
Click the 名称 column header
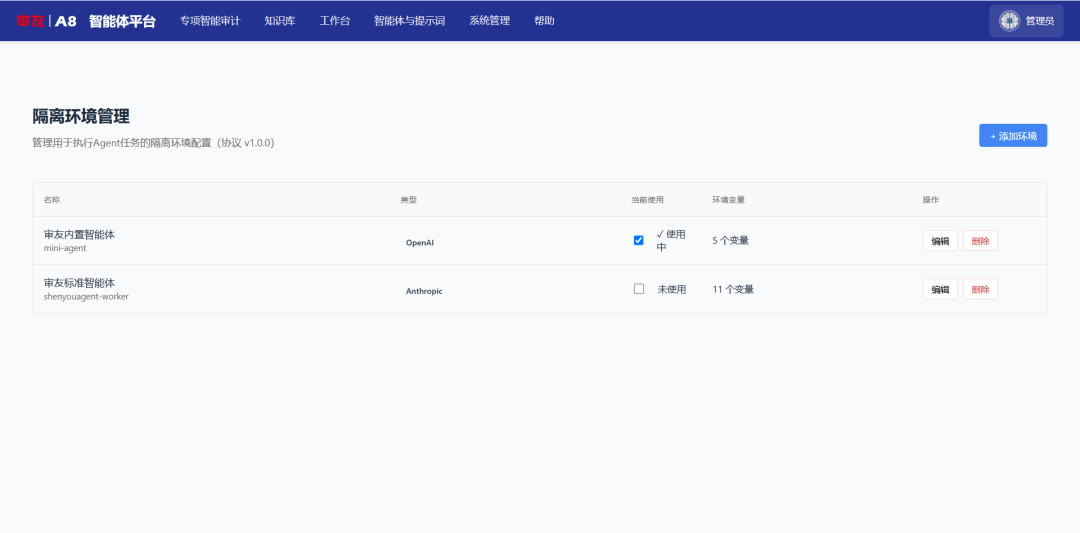pos(52,200)
